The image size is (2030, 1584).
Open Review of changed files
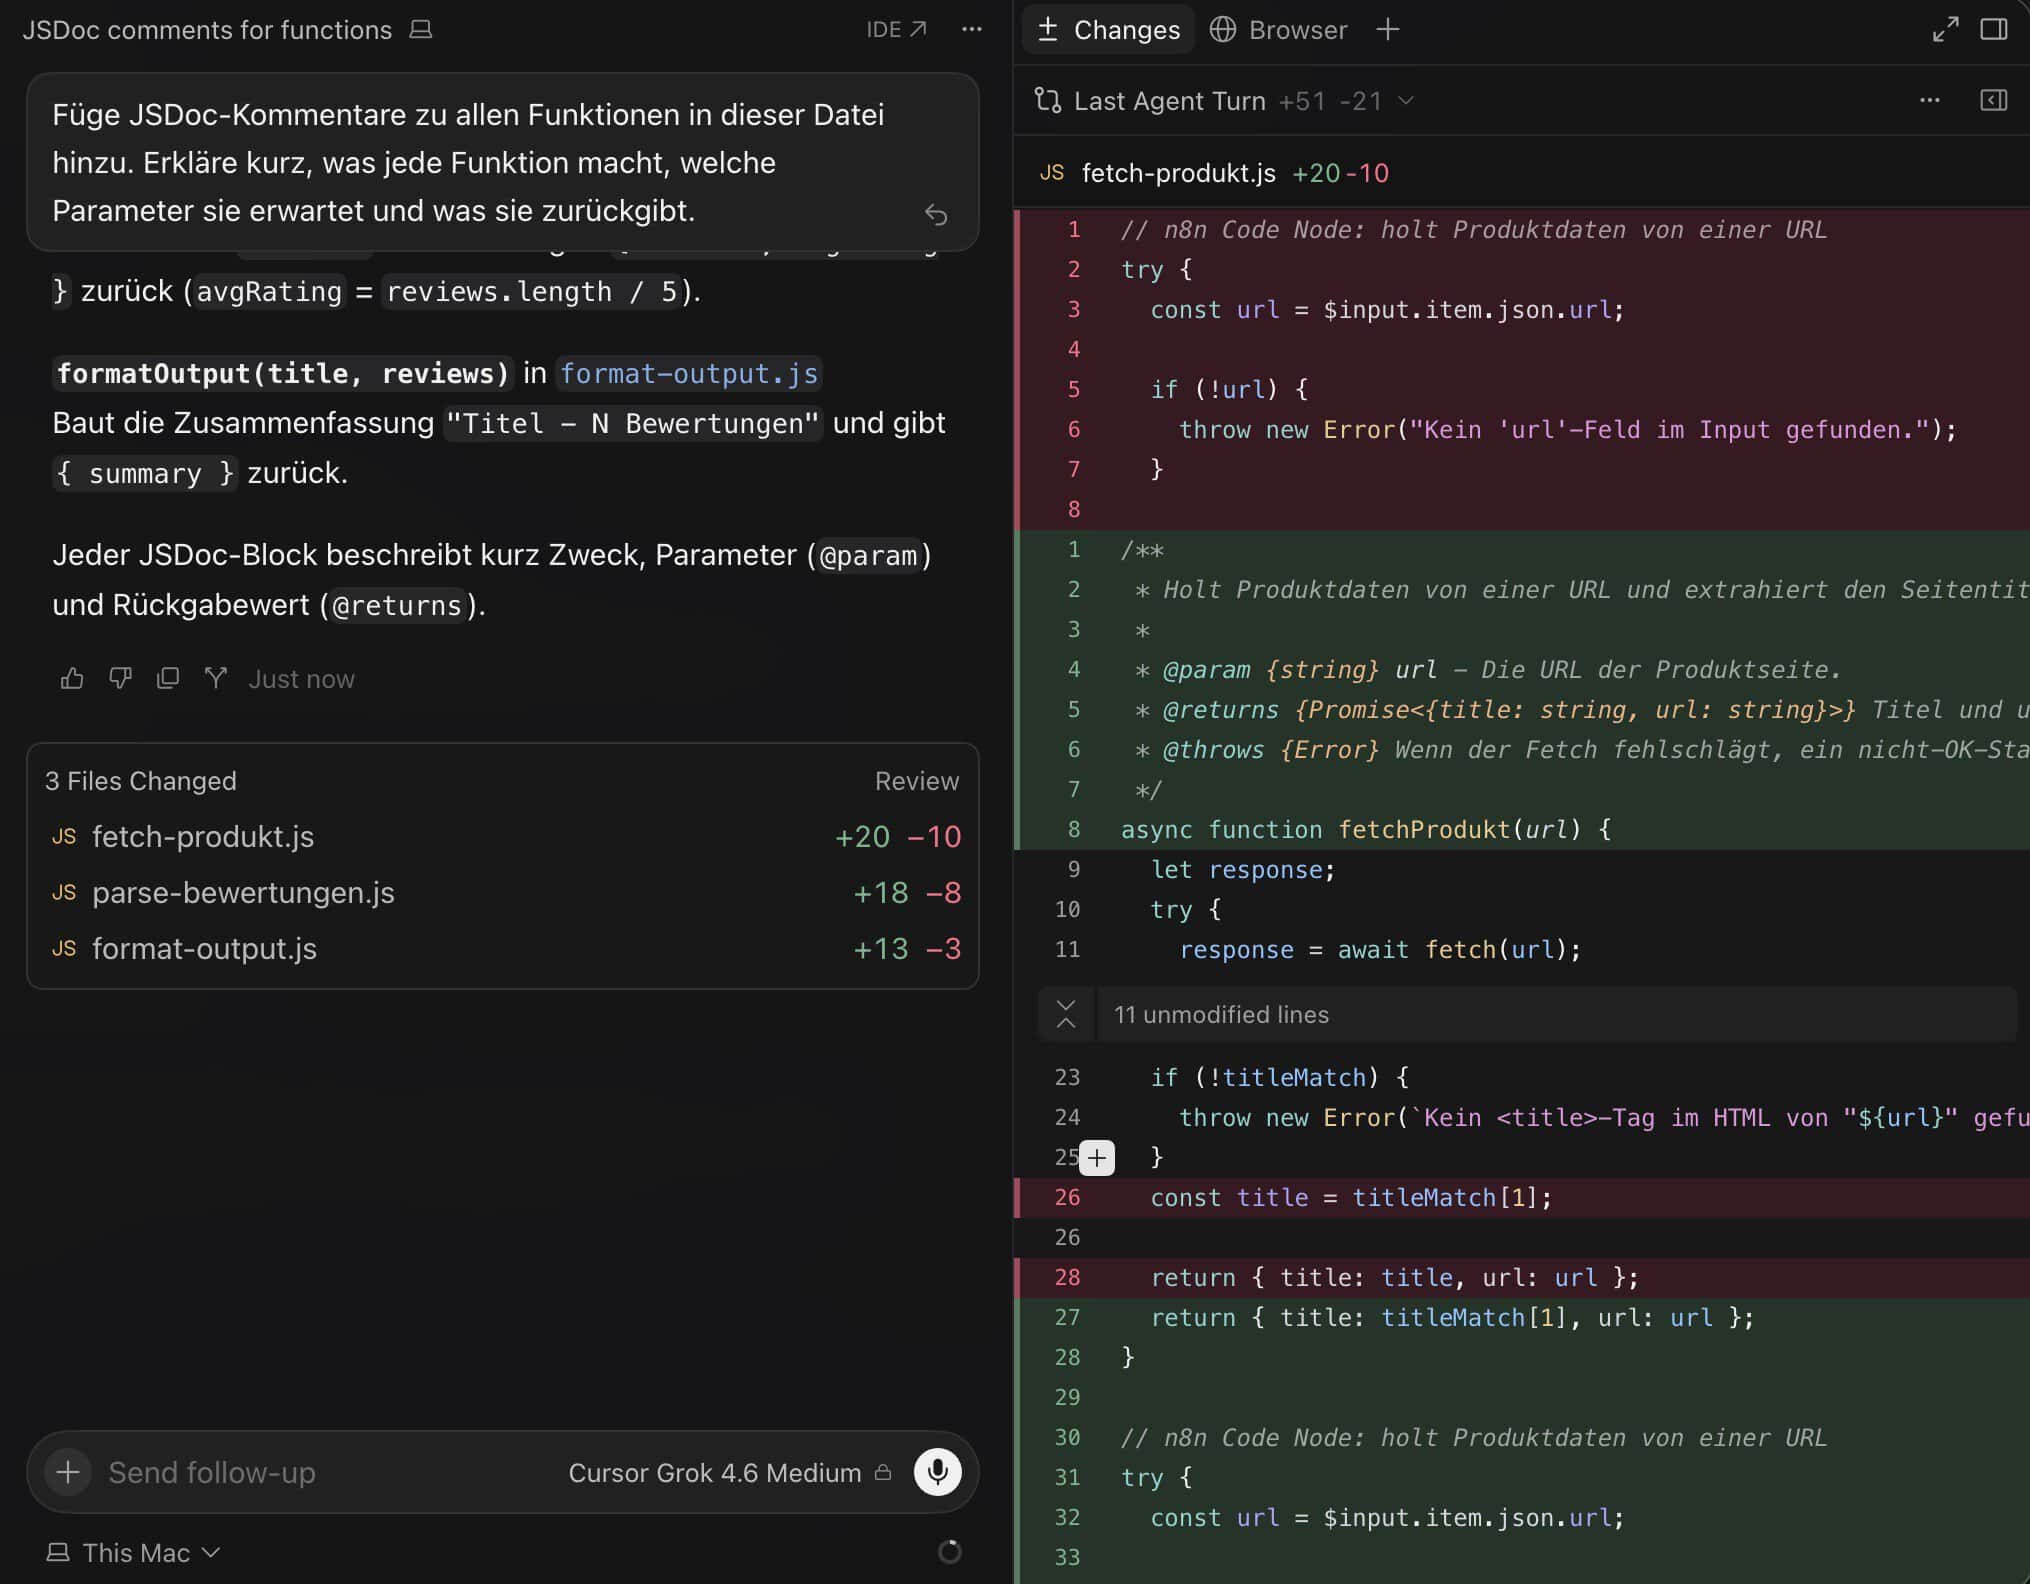tap(916, 781)
